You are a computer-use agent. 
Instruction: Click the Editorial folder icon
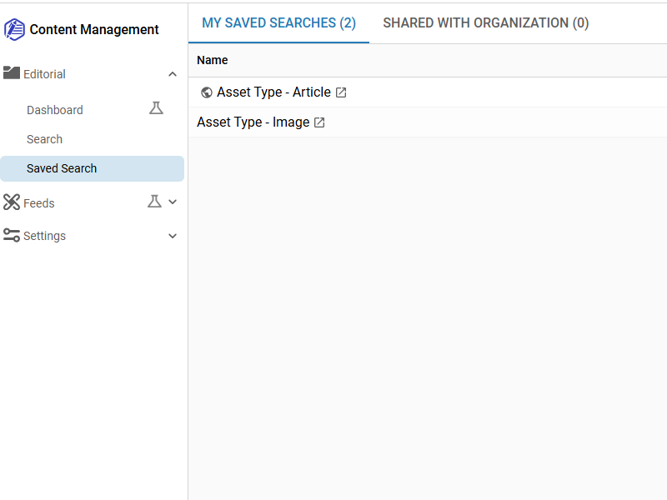click(x=12, y=74)
